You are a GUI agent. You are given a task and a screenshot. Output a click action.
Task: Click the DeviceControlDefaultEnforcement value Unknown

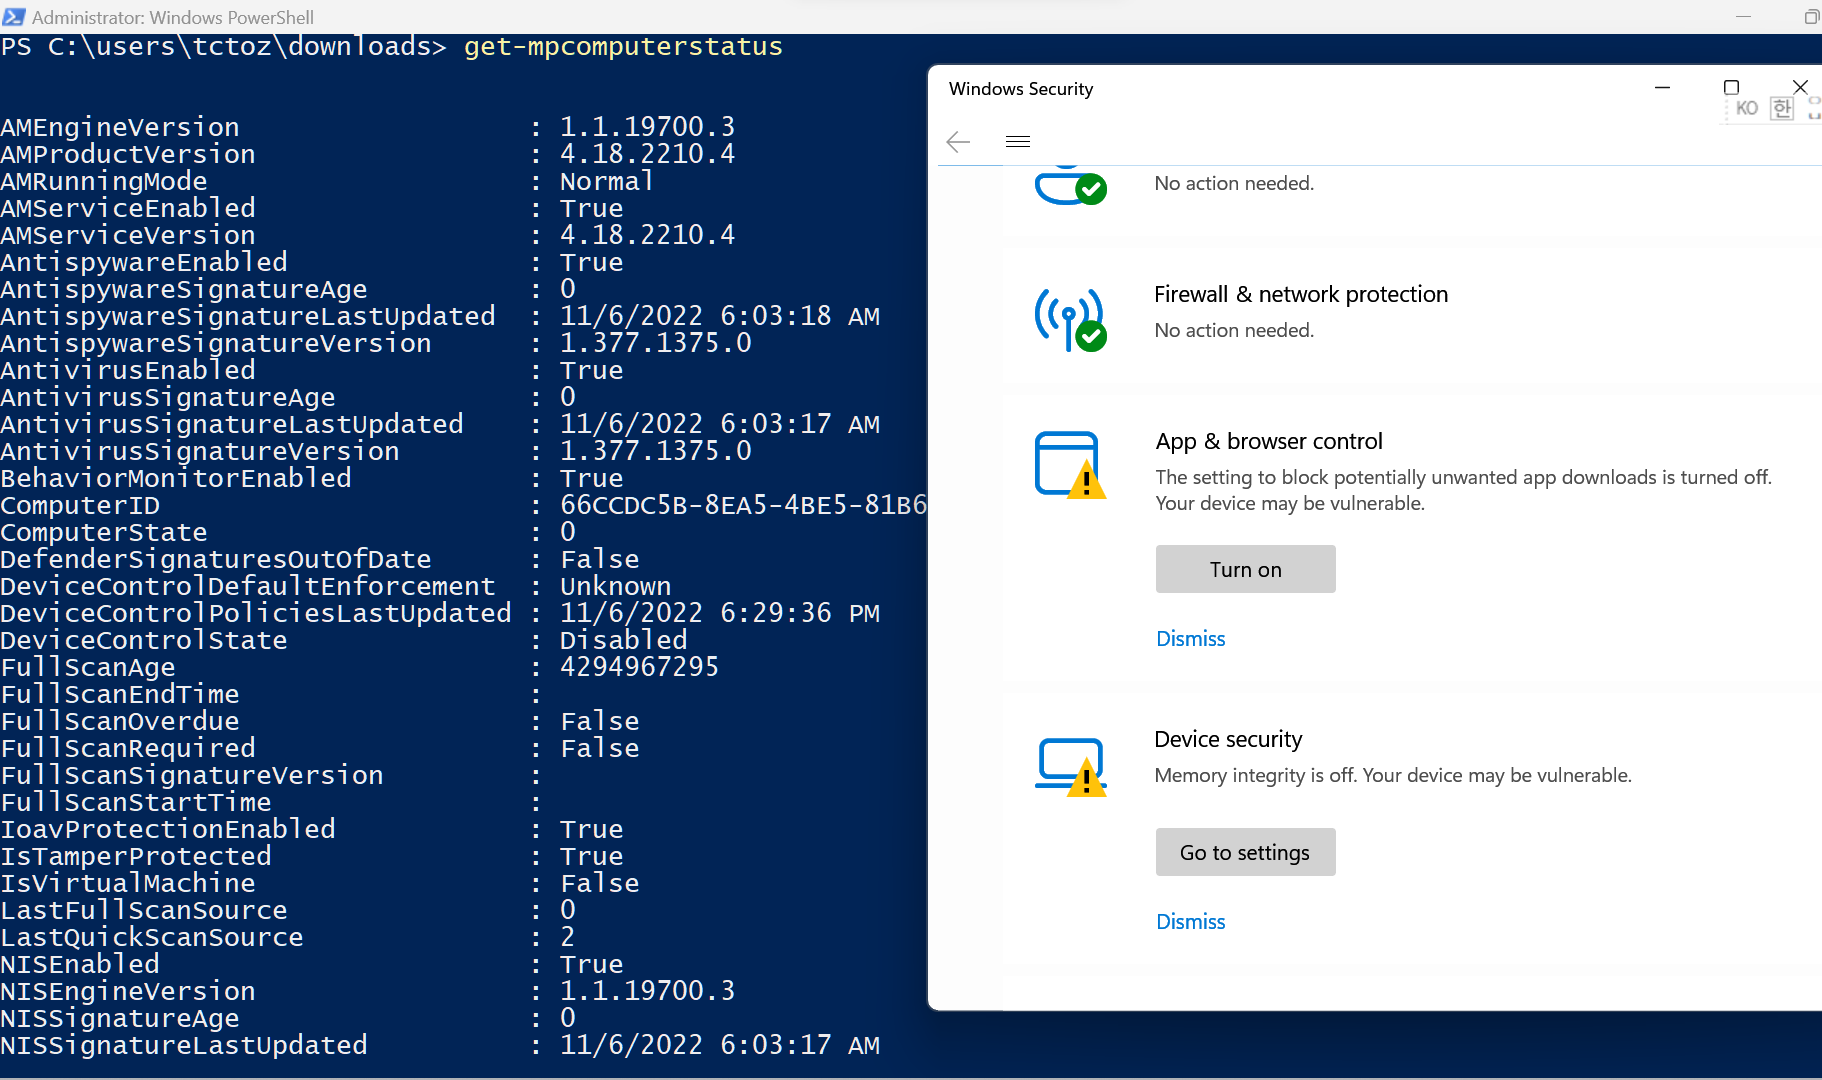[615, 586]
